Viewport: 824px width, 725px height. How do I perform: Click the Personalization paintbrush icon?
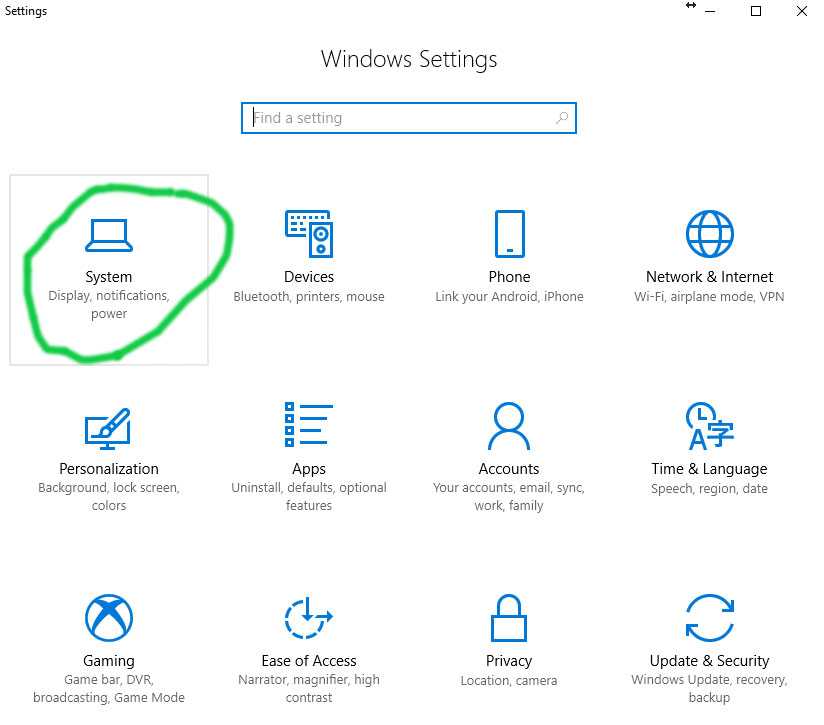[x=108, y=427]
